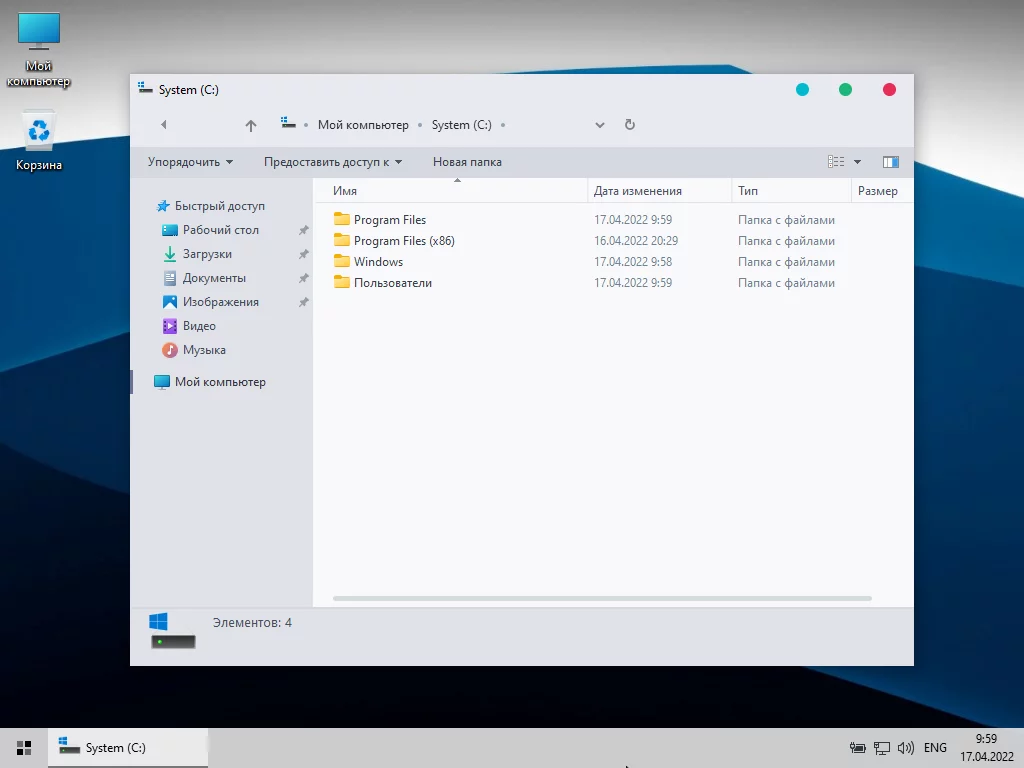
Task: Click the up one level arrow
Action: pyautogui.click(x=251, y=125)
